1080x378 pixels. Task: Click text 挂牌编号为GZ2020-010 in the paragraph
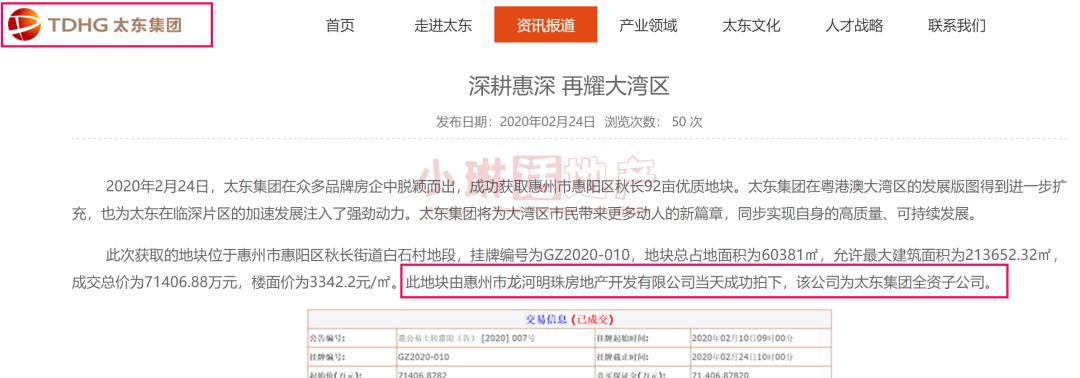(549, 256)
